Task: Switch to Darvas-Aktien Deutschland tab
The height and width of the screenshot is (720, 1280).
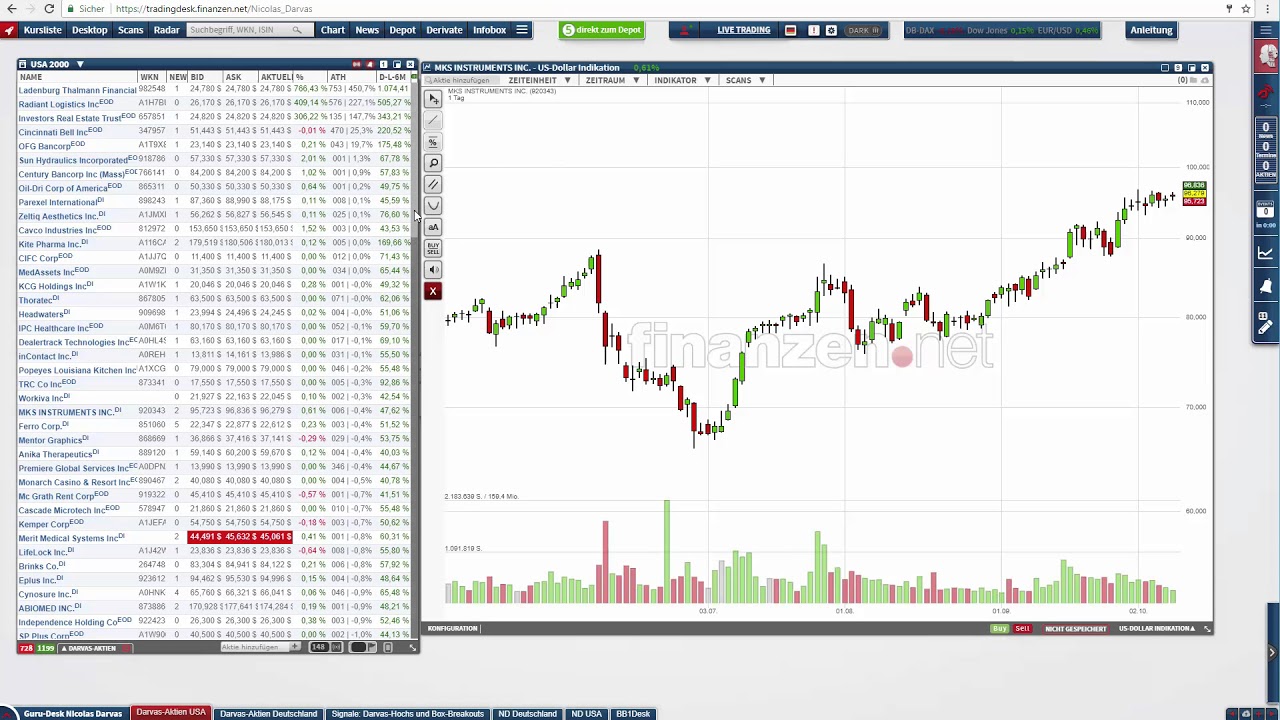Action: [268, 714]
